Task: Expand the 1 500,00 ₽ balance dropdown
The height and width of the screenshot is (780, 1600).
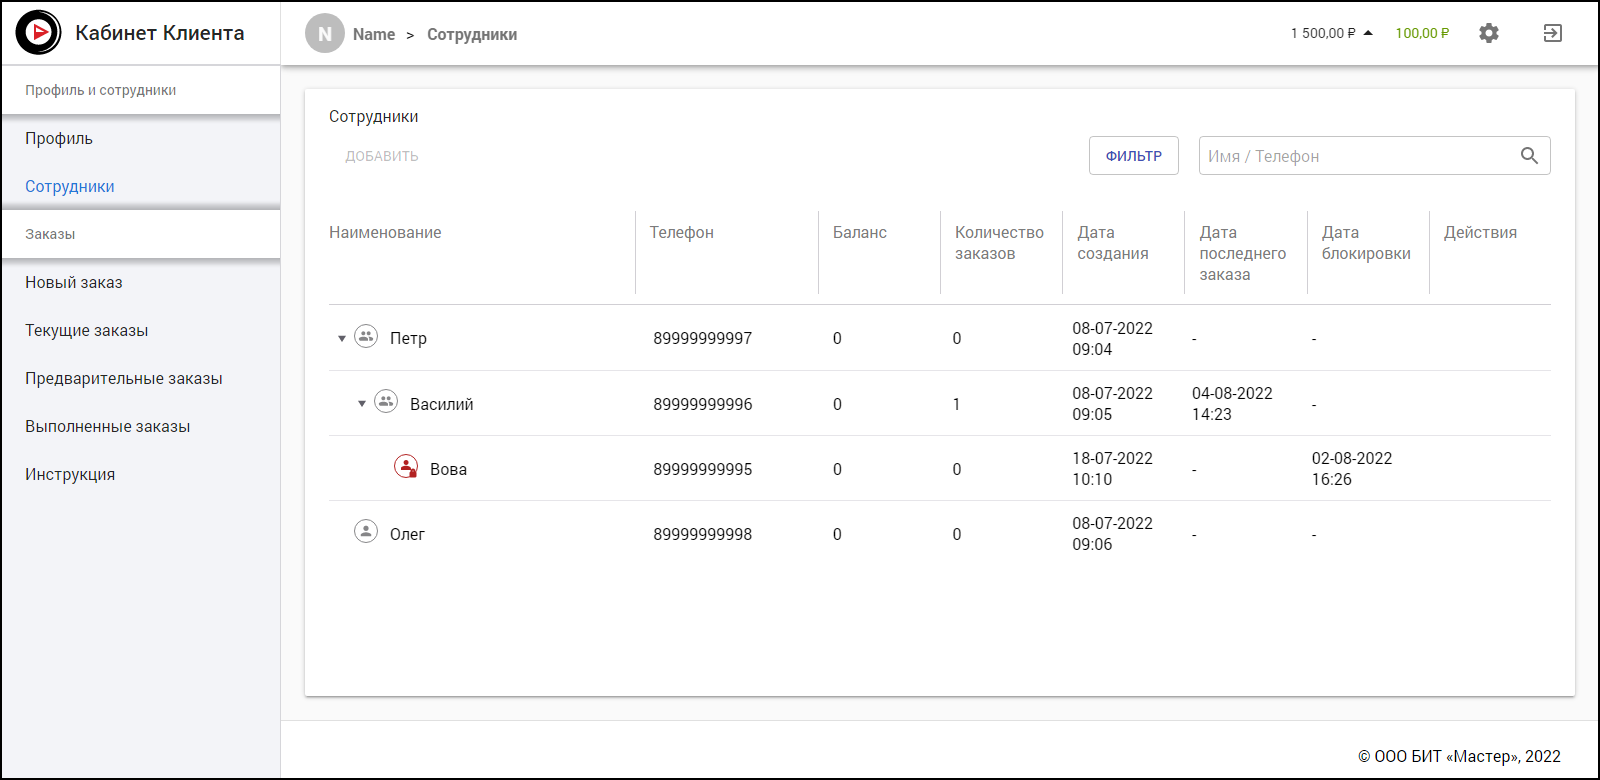Action: pyautogui.click(x=1368, y=33)
